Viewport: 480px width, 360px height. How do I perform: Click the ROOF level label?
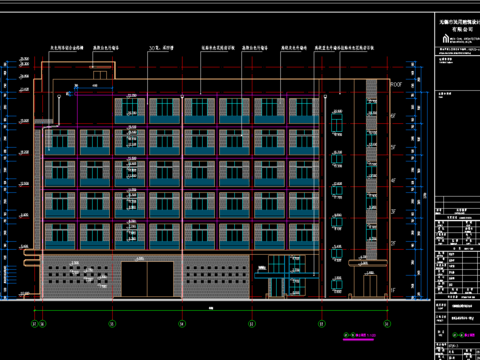(x=396, y=85)
